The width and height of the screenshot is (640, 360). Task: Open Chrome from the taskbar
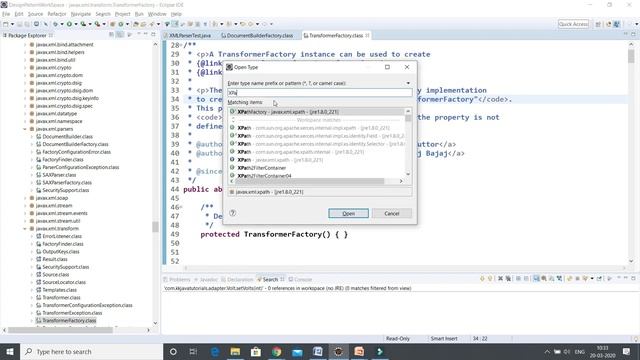(x=276, y=351)
